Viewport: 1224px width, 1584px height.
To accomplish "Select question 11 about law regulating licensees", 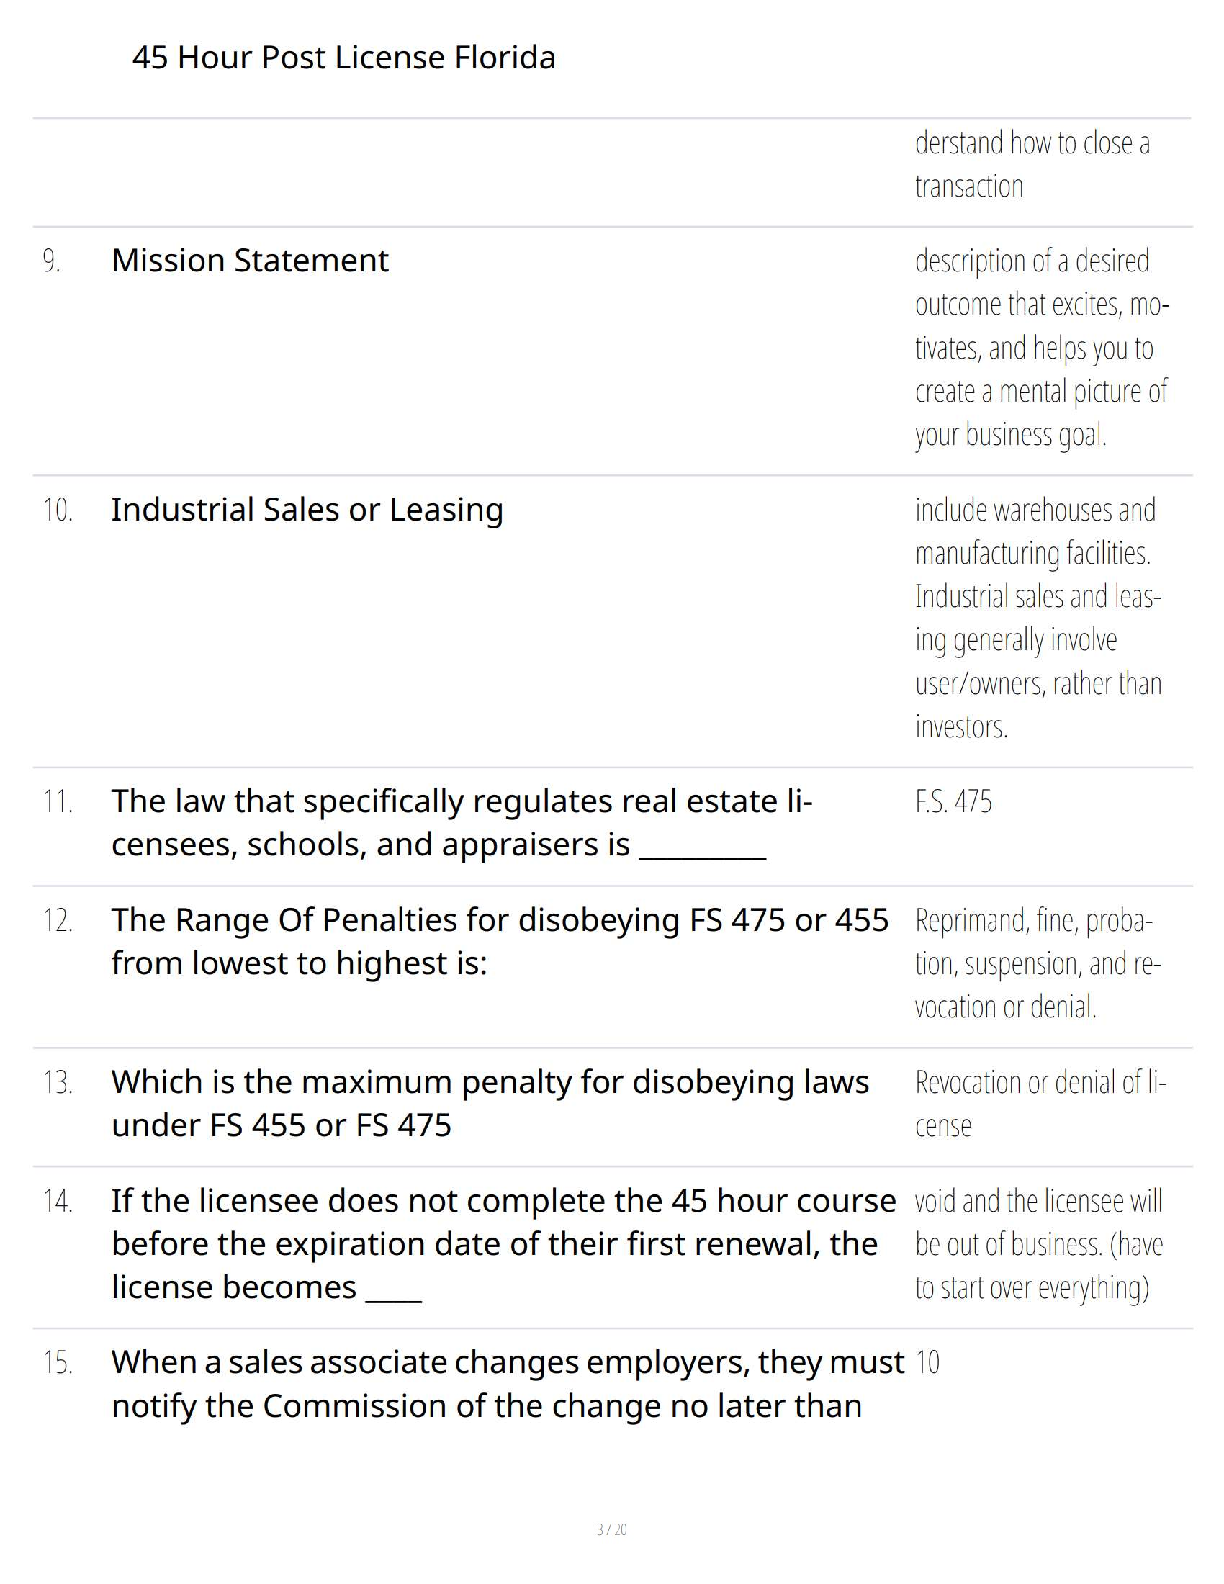I will [461, 823].
